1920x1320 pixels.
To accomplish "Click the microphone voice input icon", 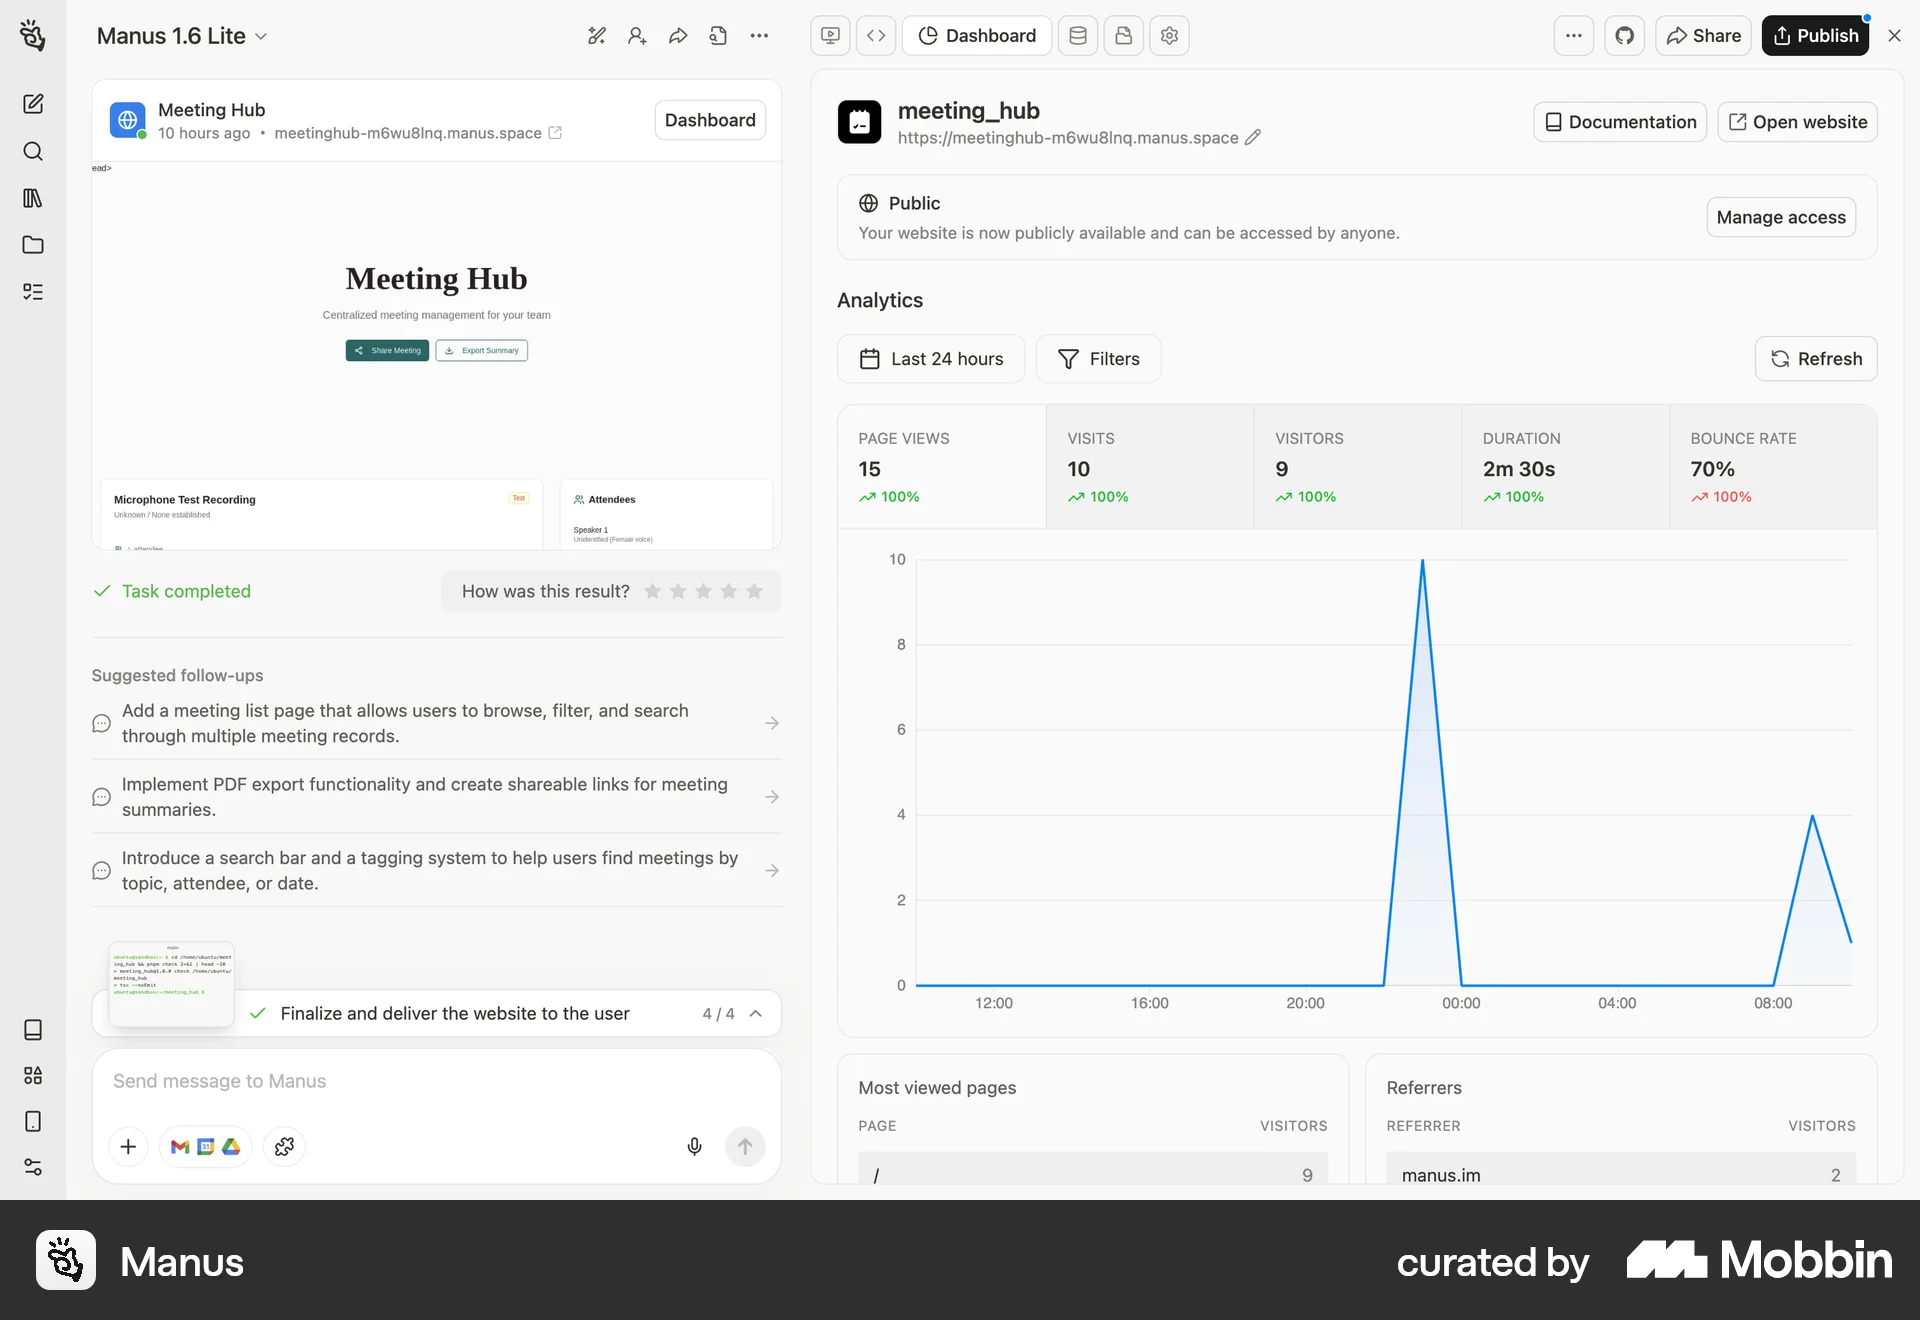I will click(x=694, y=1146).
